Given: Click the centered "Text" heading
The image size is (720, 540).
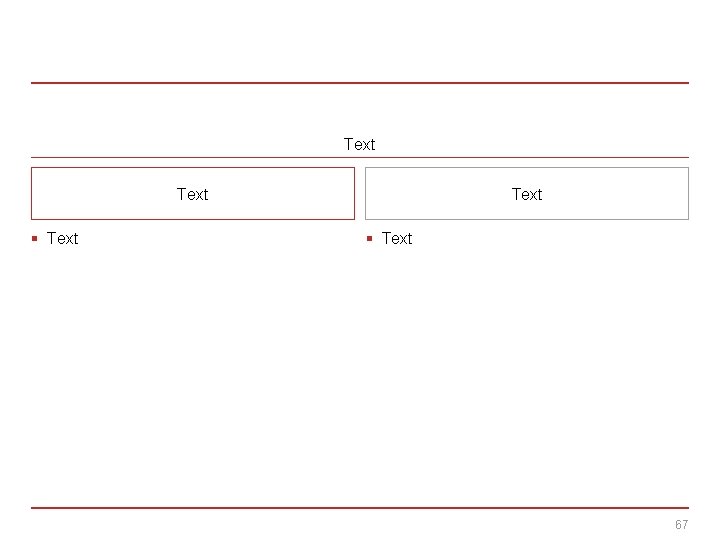Looking at the screenshot, I should pyautogui.click(x=359, y=144).
